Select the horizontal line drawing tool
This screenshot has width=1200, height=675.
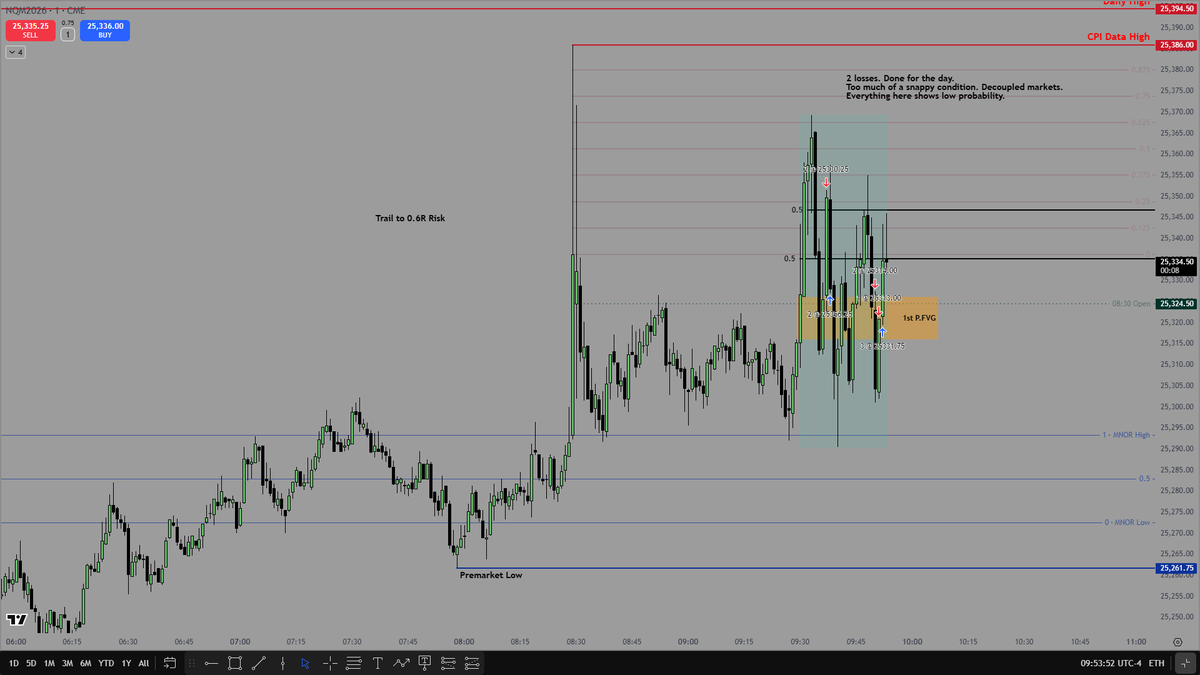coord(211,663)
